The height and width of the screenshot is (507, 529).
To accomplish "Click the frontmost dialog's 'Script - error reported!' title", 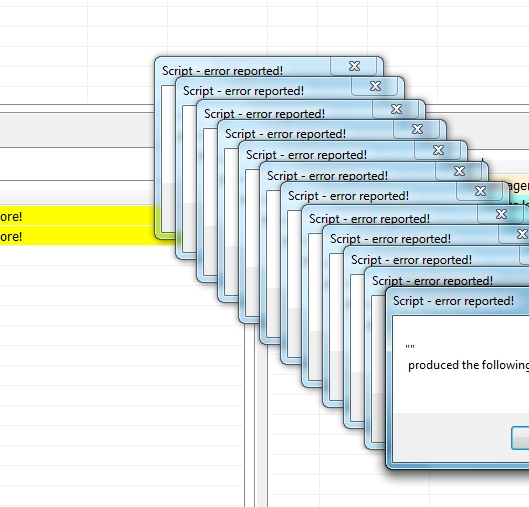I will [x=453, y=301].
